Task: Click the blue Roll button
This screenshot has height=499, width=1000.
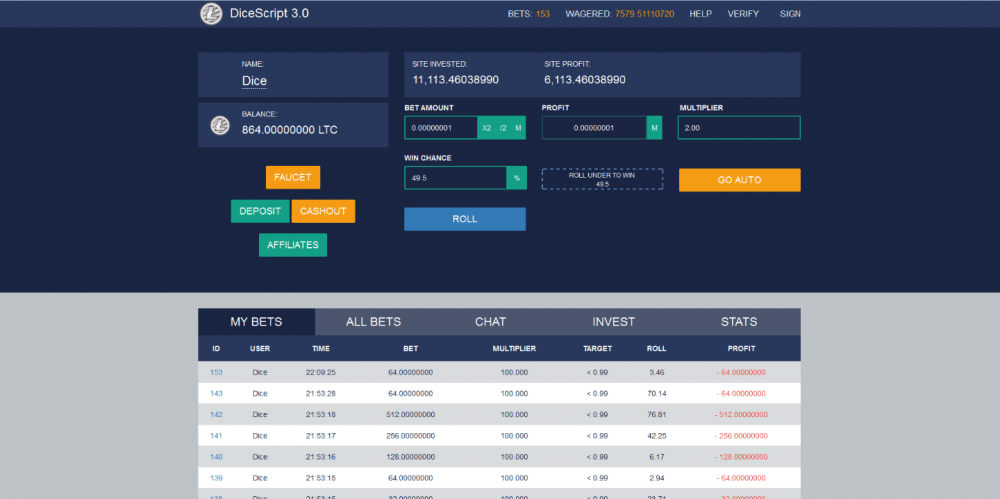Action: tap(465, 219)
